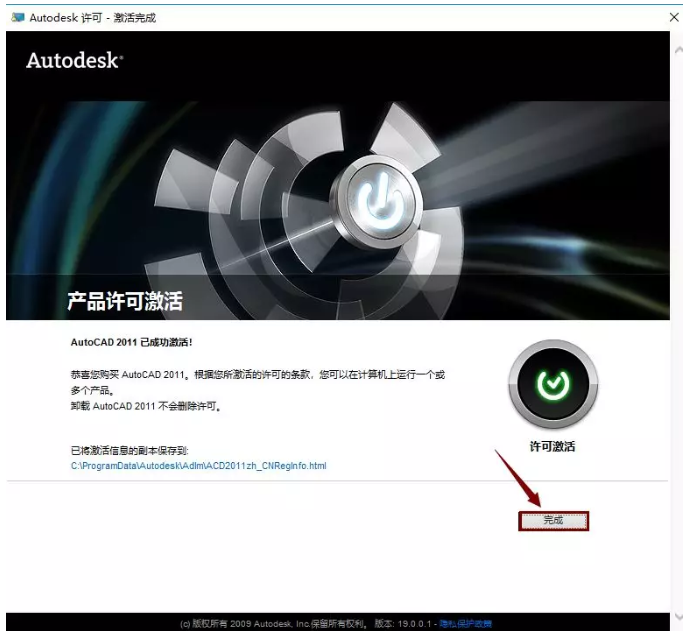Image resolution: width=684 pixels, height=631 pixels.
Task: Close the Autodesk 许可 window
Action: tap(674, 17)
